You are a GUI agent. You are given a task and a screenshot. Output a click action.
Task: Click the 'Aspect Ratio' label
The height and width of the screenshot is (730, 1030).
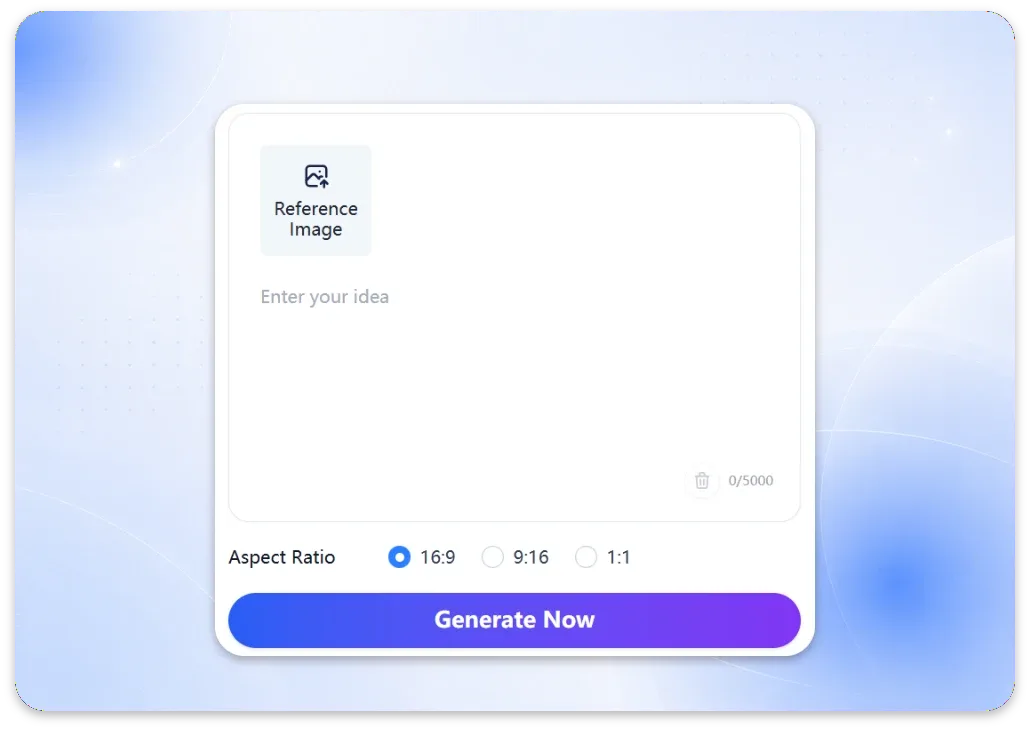(x=282, y=557)
